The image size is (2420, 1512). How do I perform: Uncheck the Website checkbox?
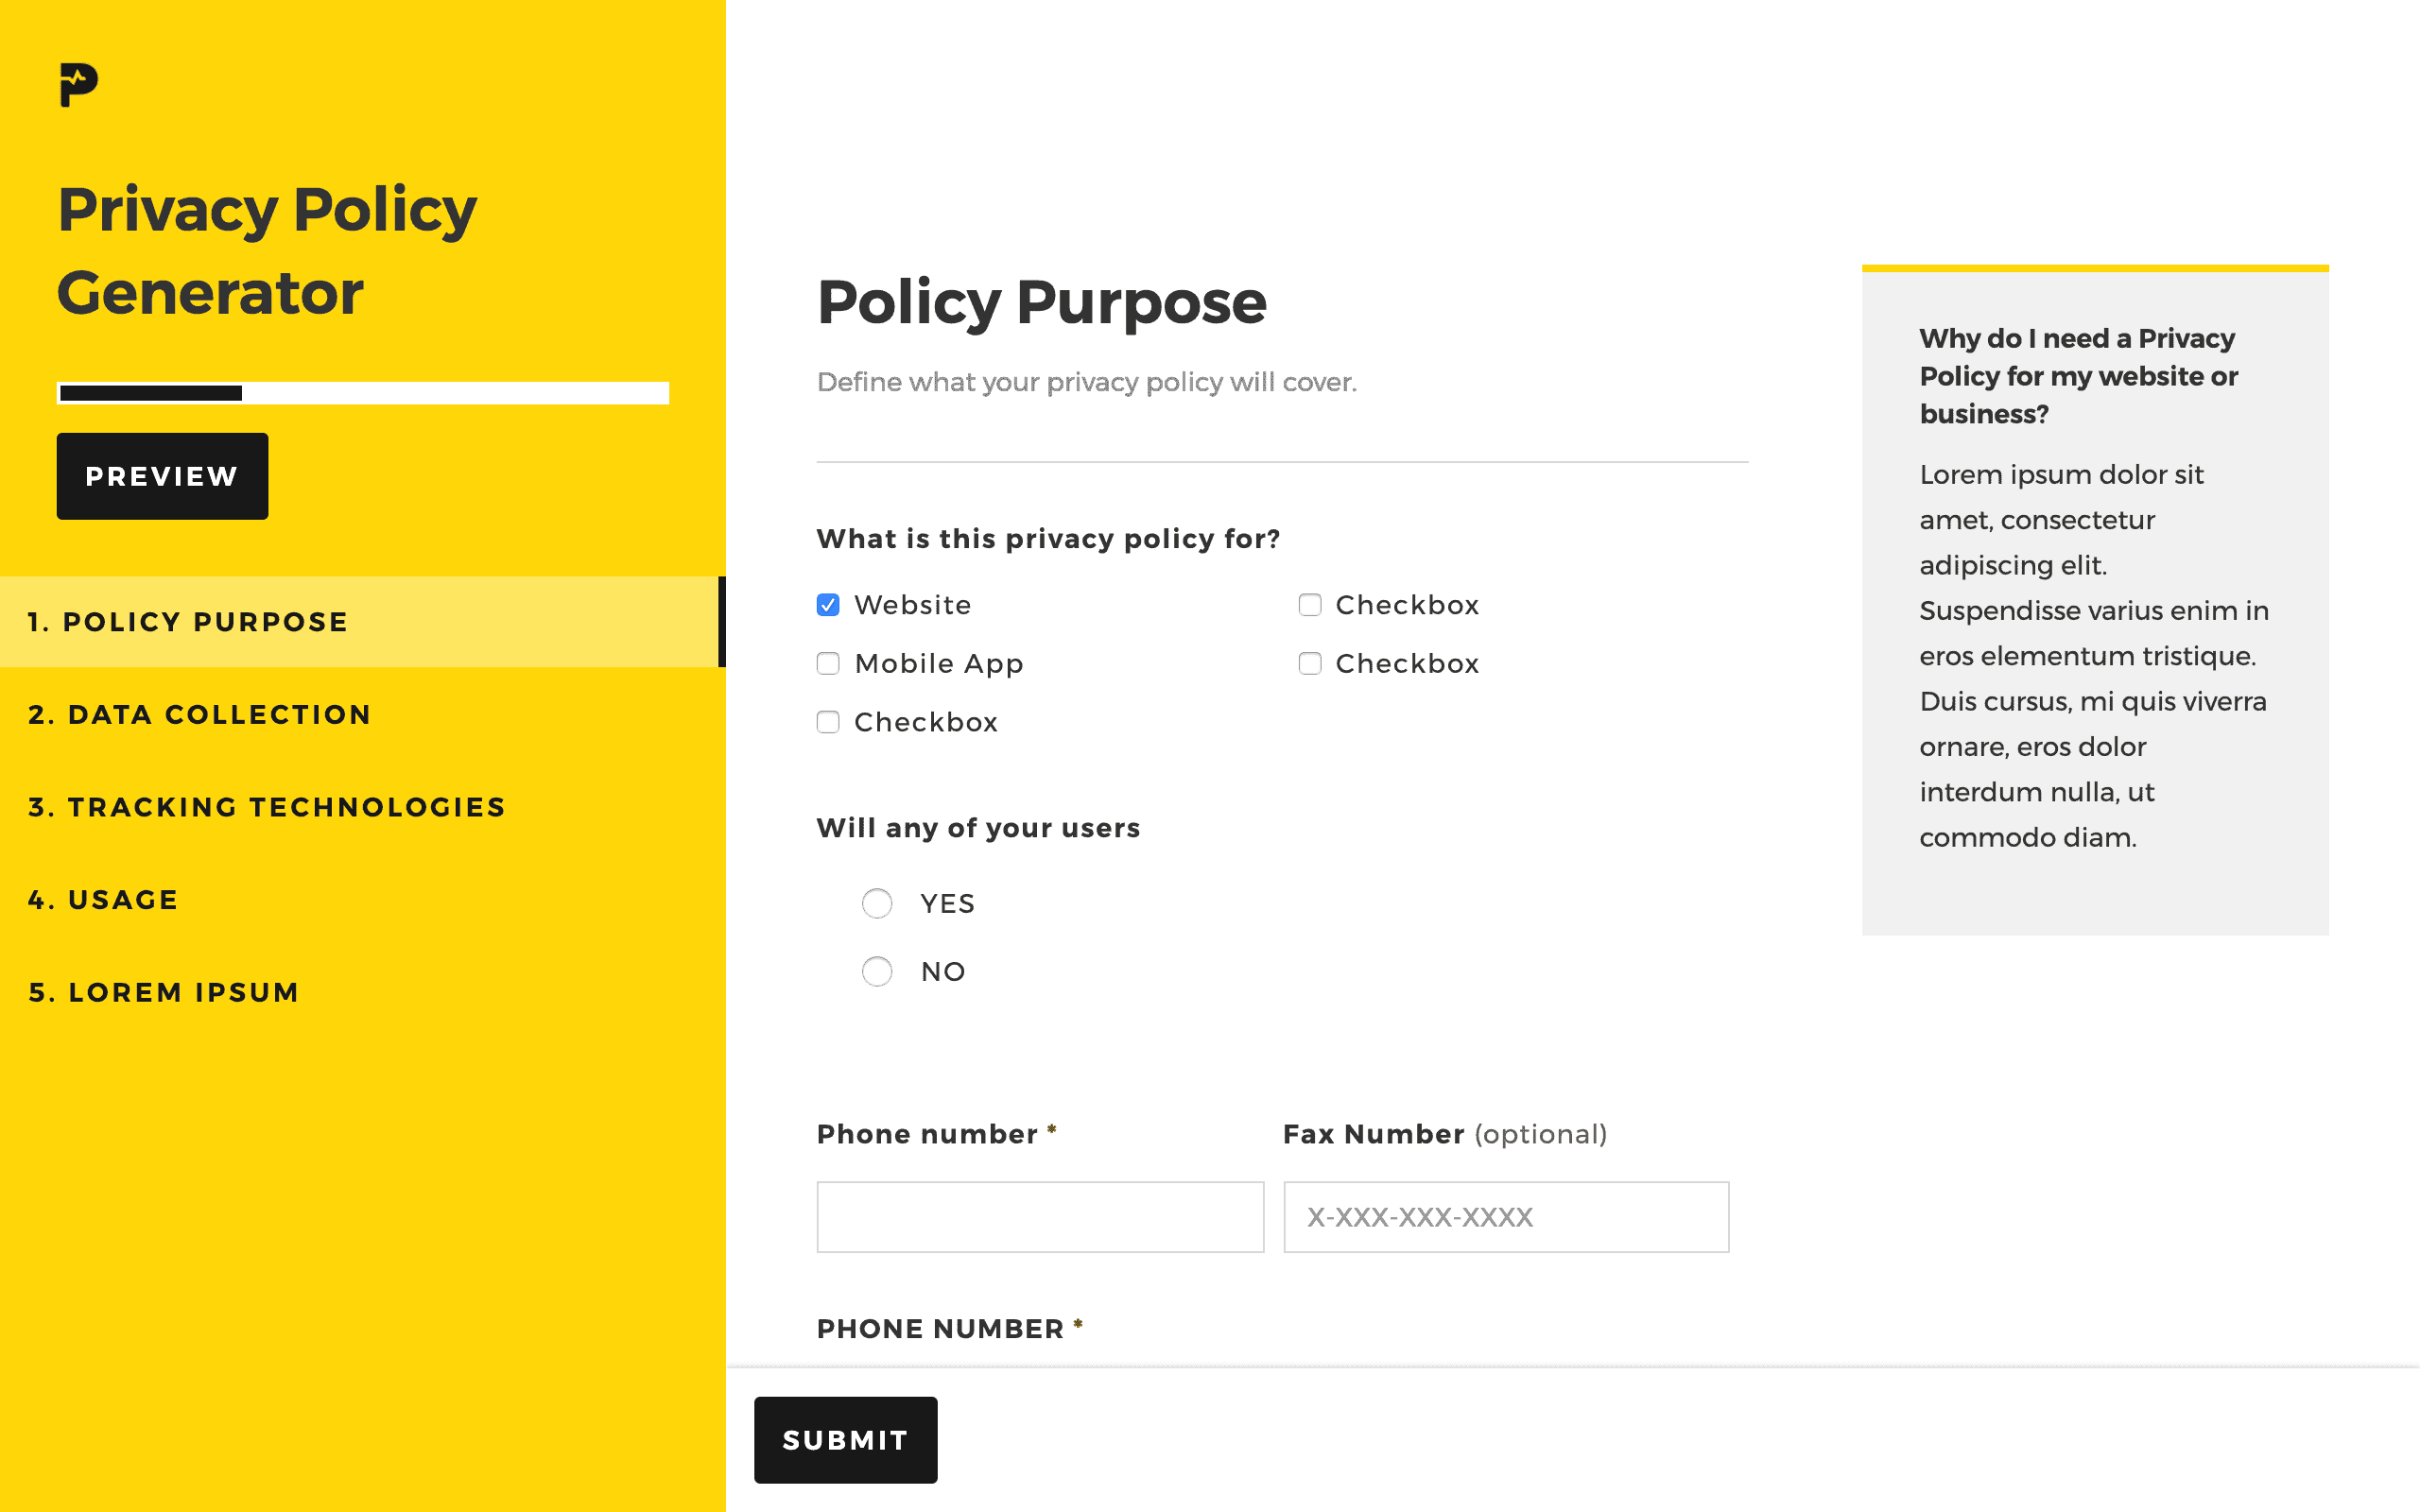tap(828, 605)
